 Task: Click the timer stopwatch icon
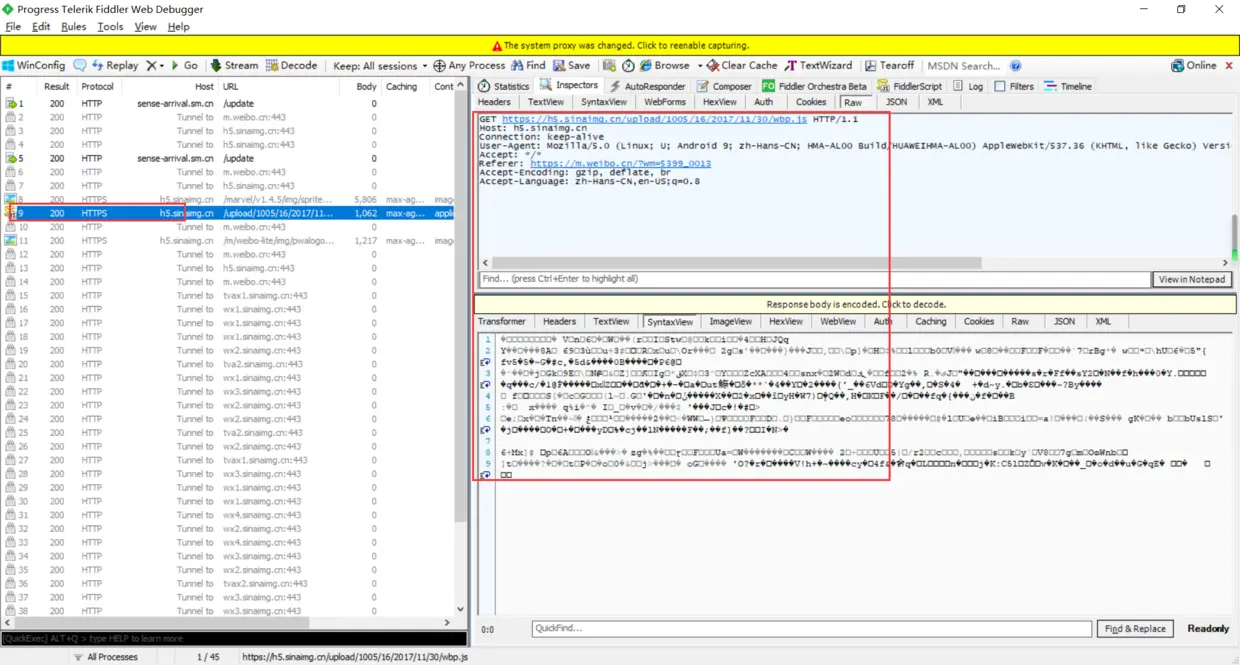pyautogui.click(x=628, y=65)
